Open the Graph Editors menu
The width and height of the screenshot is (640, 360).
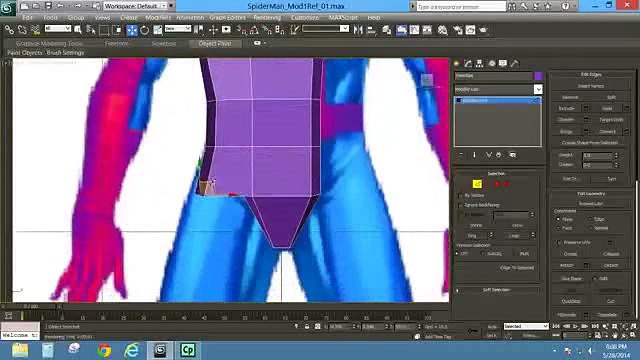228,18
